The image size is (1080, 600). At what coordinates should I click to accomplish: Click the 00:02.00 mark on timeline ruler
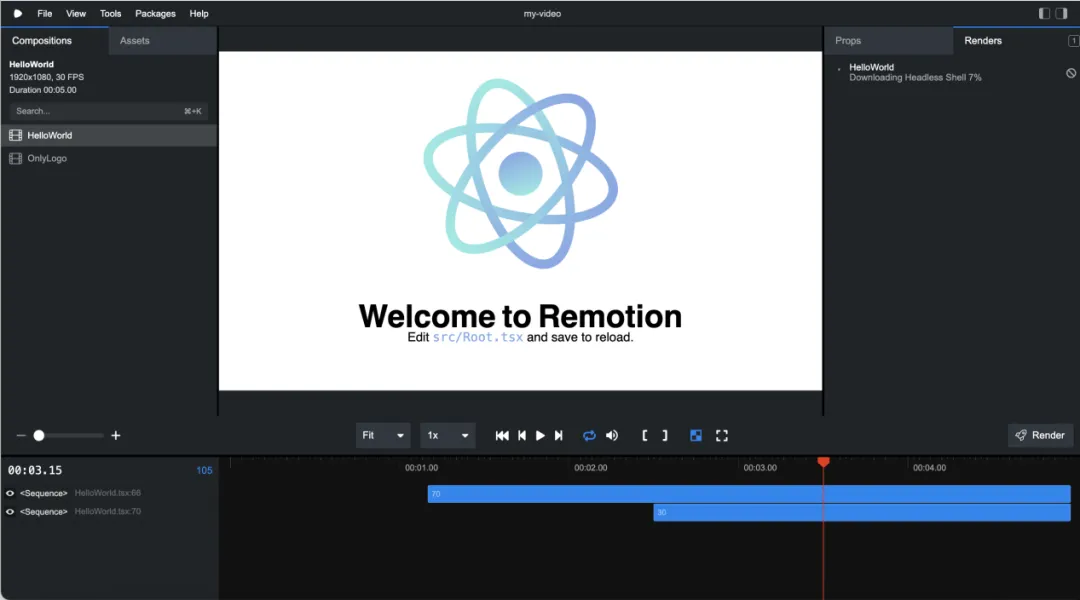[x=591, y=468]
